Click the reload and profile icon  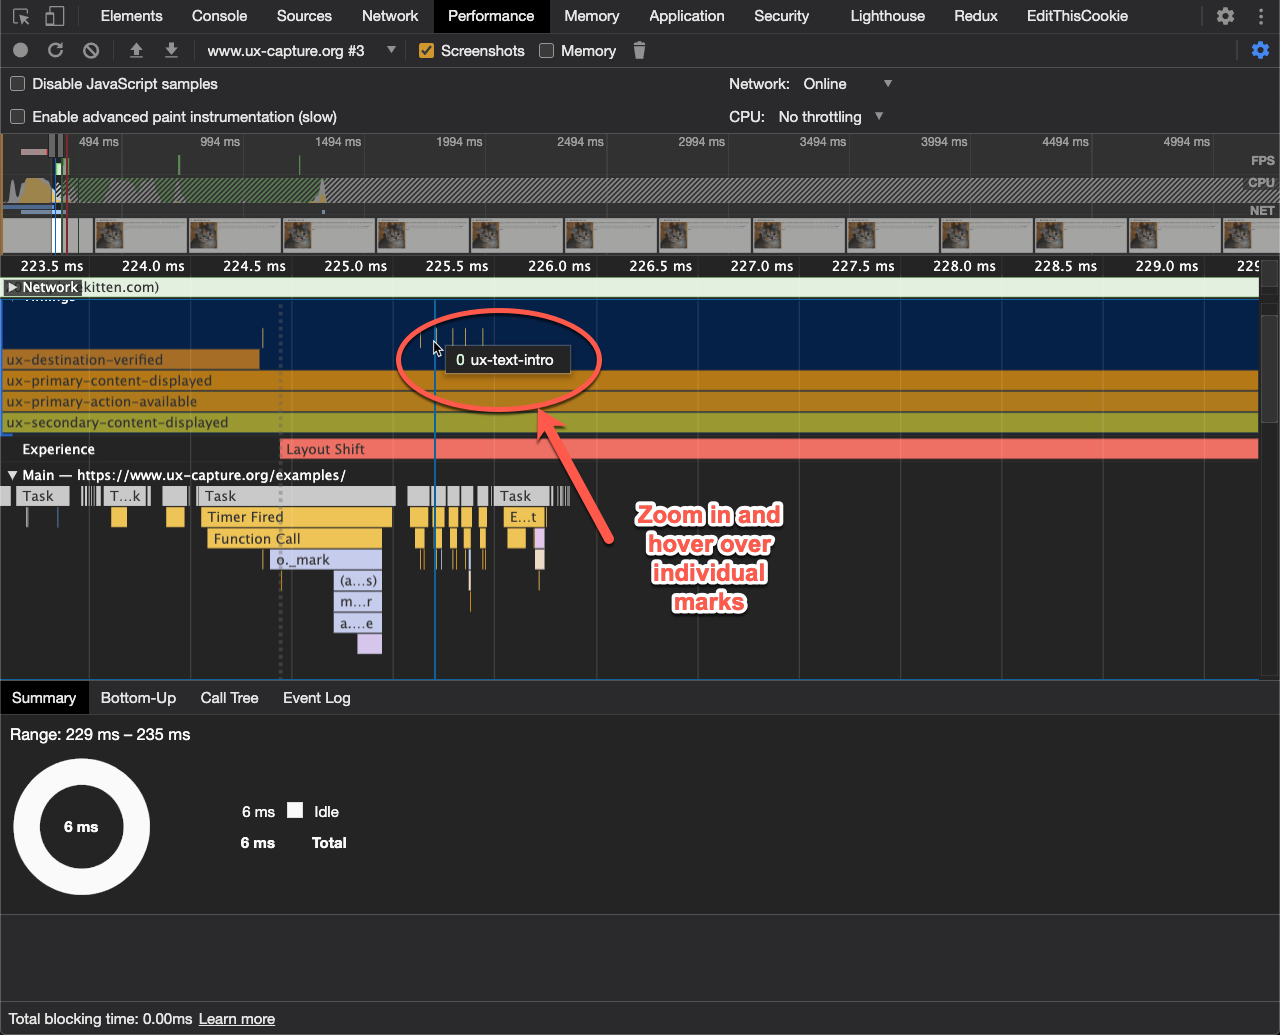(x=56, y=50)
